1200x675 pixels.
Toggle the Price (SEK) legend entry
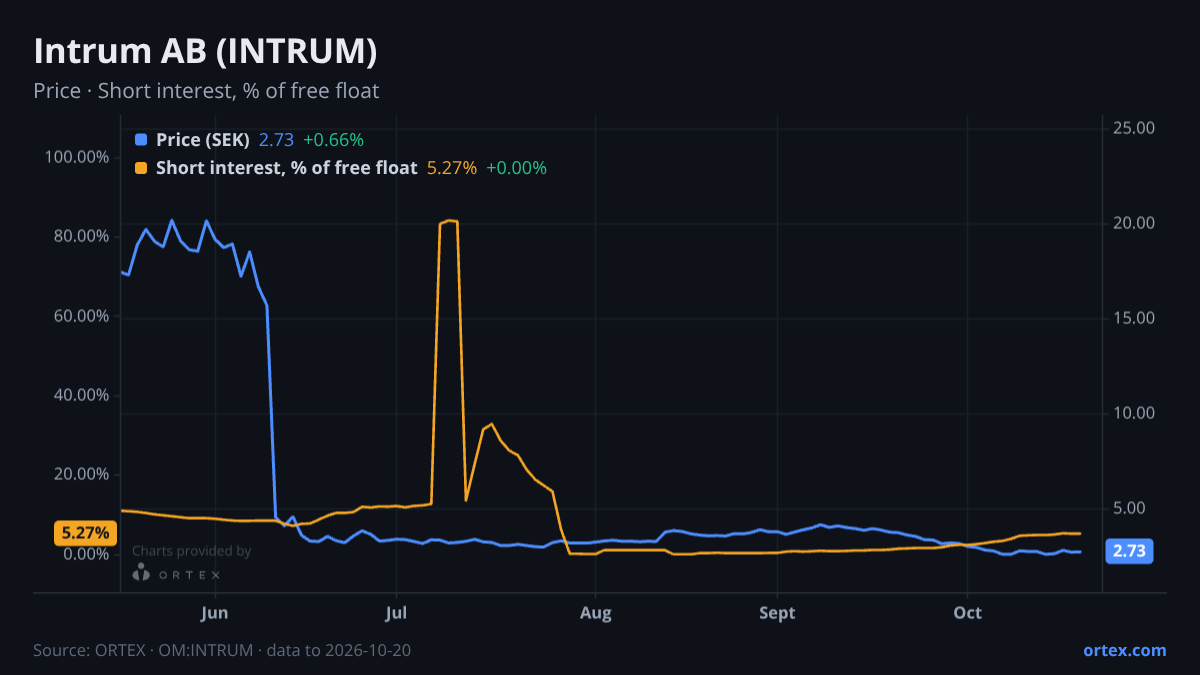[x=249, y=140]
